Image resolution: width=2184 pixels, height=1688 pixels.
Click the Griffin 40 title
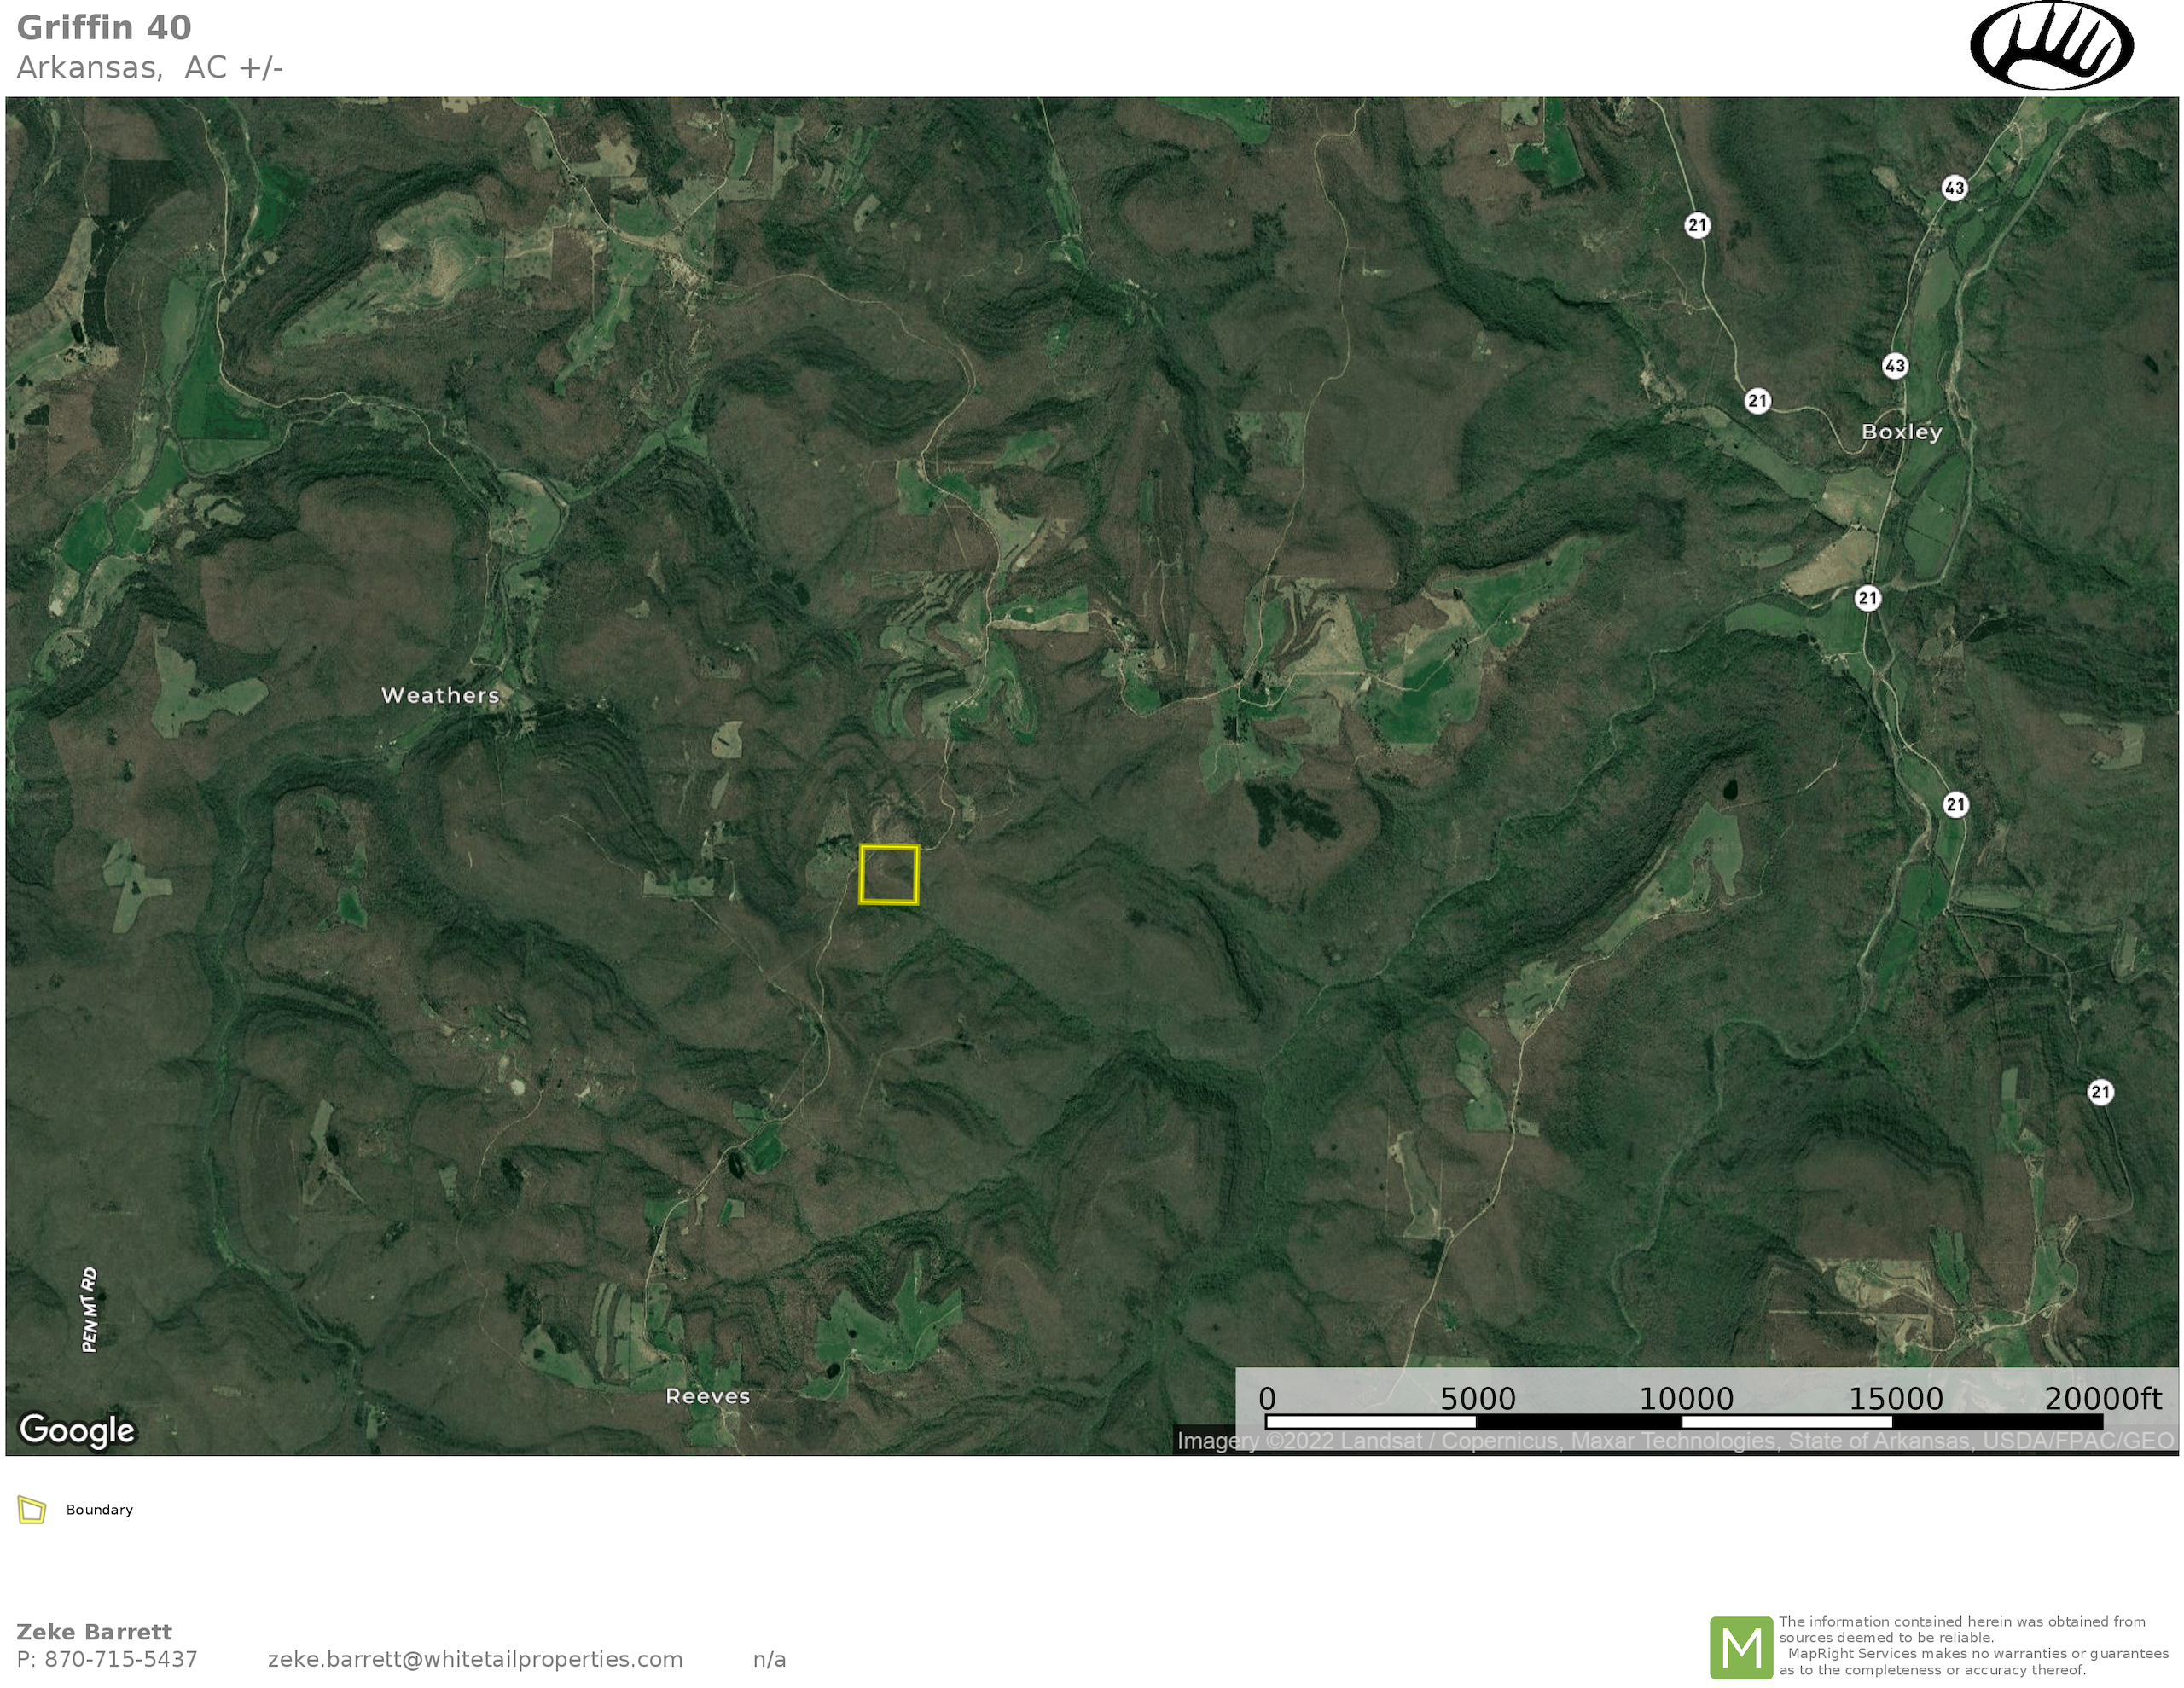coord(104,28)
